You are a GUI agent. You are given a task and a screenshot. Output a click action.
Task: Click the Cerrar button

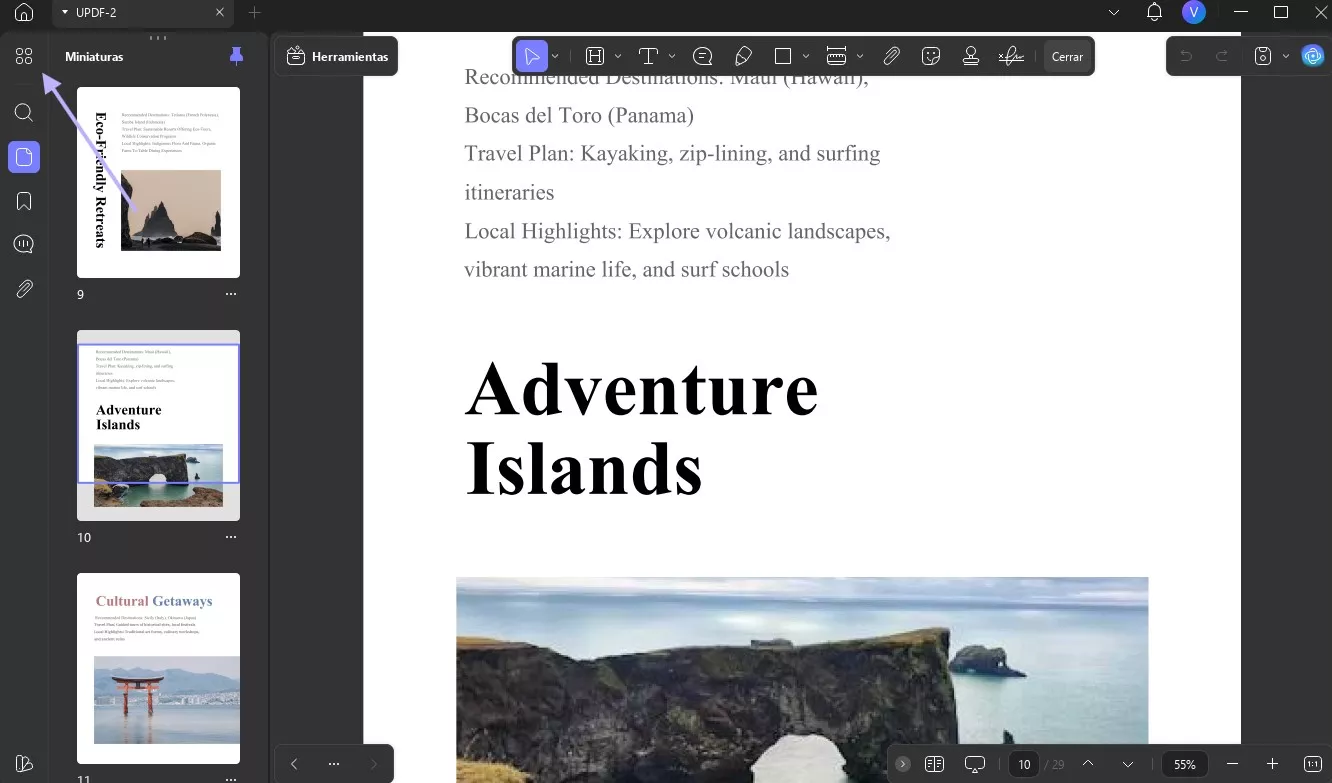pyautogui.click(x=1067, y=57)
